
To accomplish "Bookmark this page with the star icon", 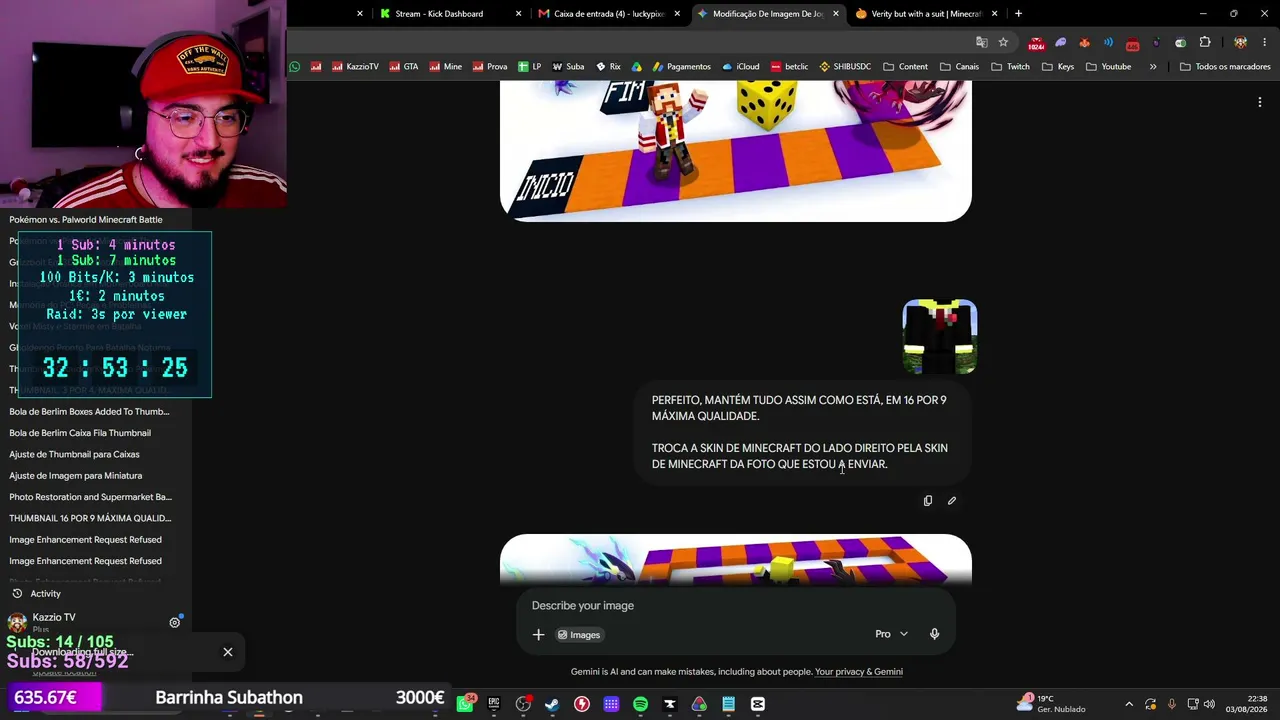I will pyautogui.click(x=1003, y=42).
